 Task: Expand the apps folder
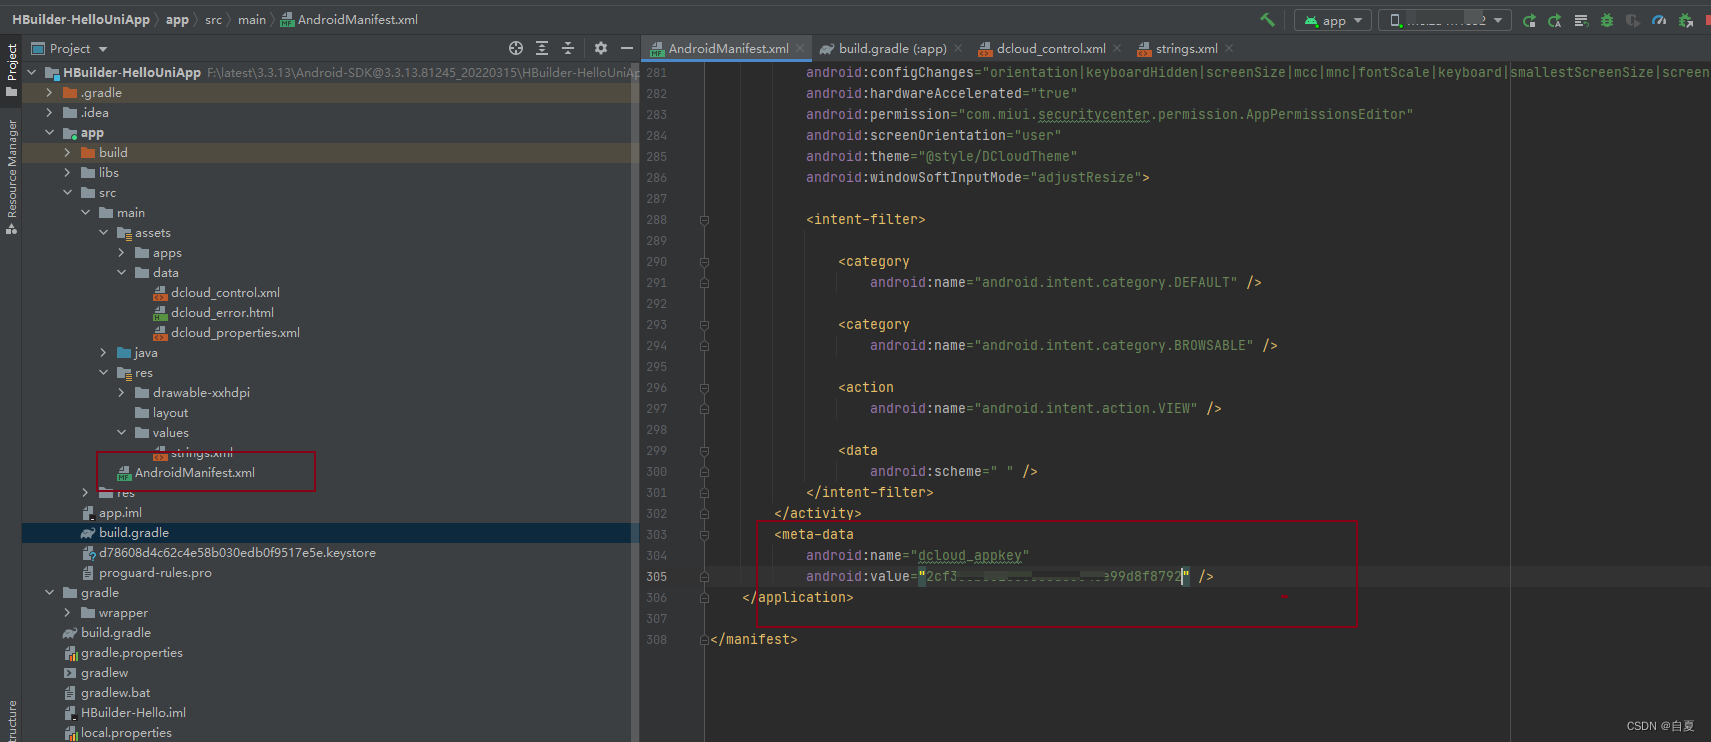pos(121,252)
